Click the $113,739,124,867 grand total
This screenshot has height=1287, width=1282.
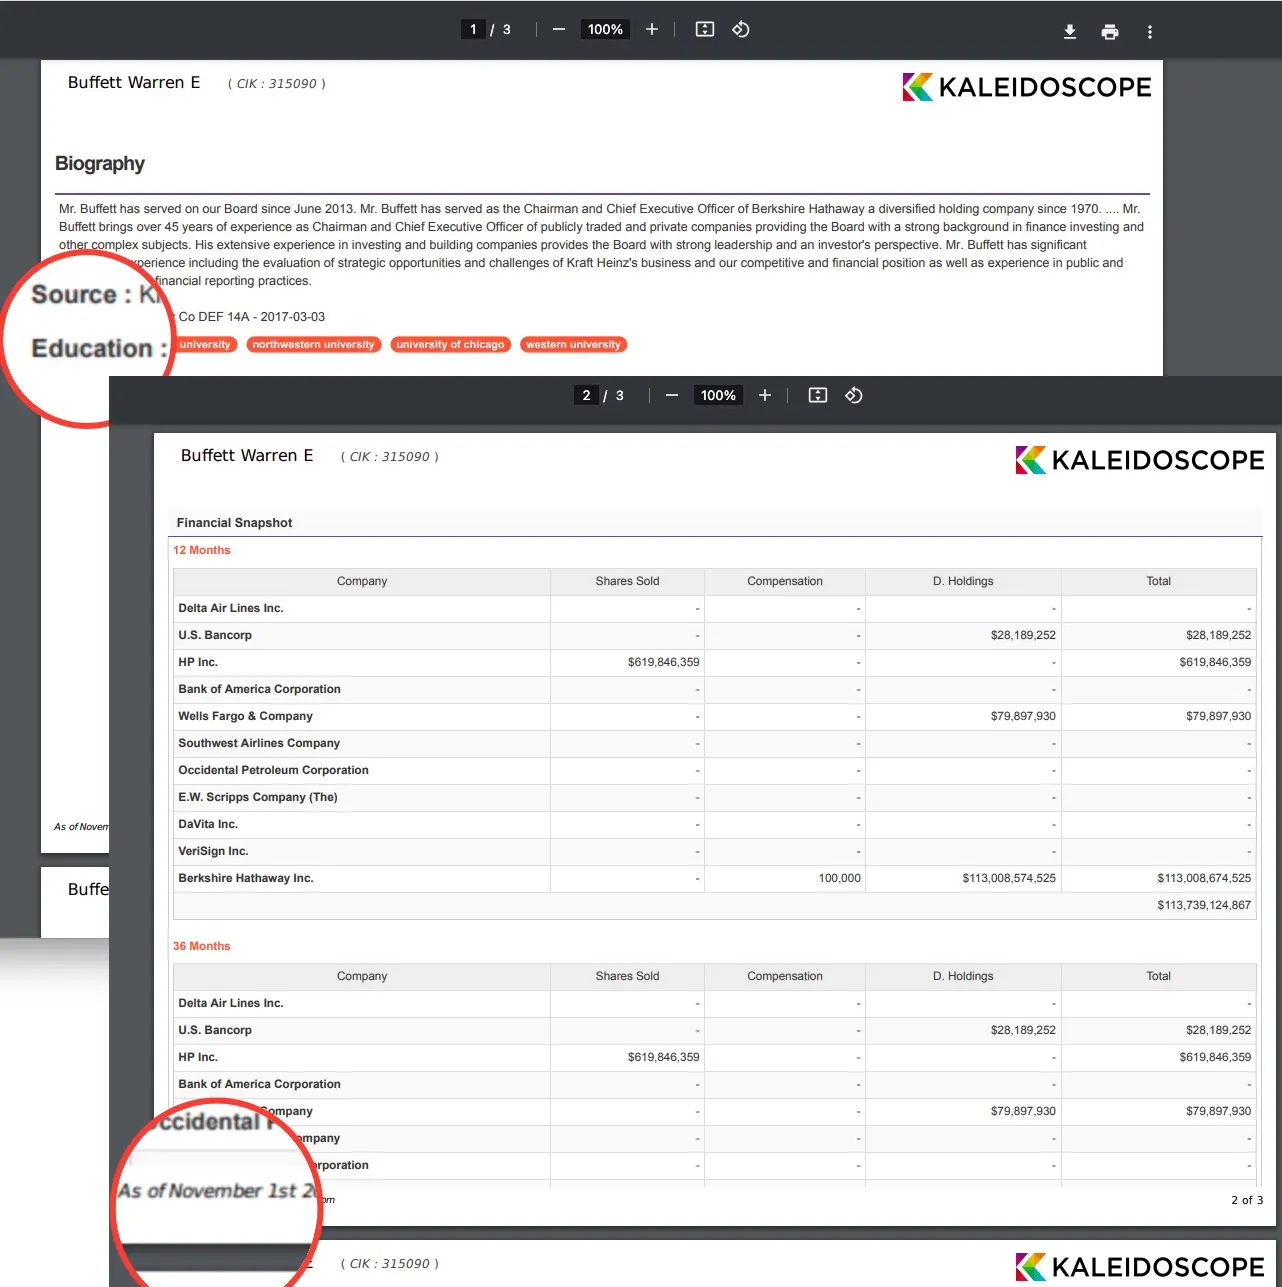[x=1204, y=906]
